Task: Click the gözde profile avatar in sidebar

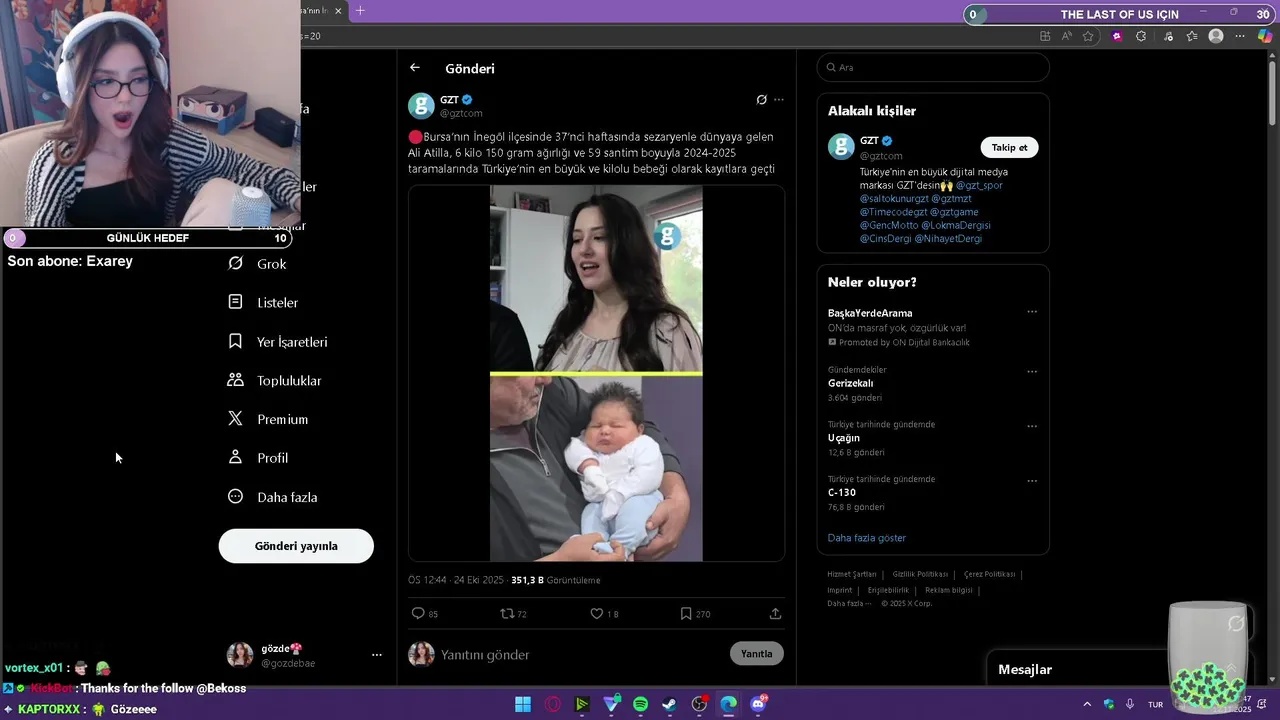Action: tap(240, 655)
